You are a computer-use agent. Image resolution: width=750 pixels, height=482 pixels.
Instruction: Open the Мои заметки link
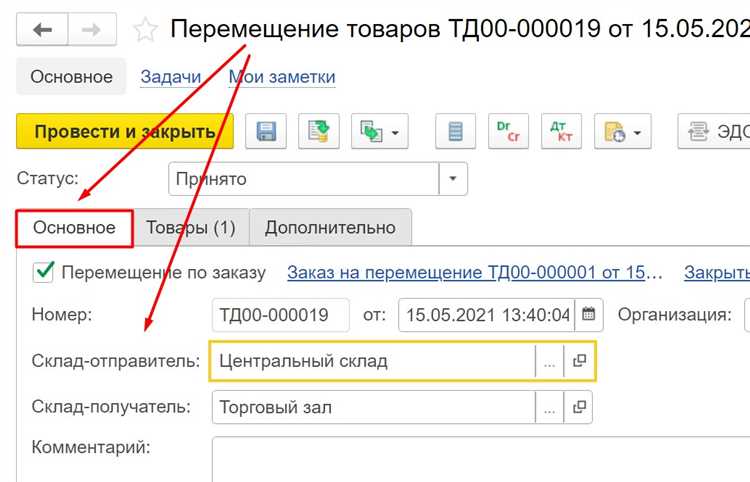(282, 77)
